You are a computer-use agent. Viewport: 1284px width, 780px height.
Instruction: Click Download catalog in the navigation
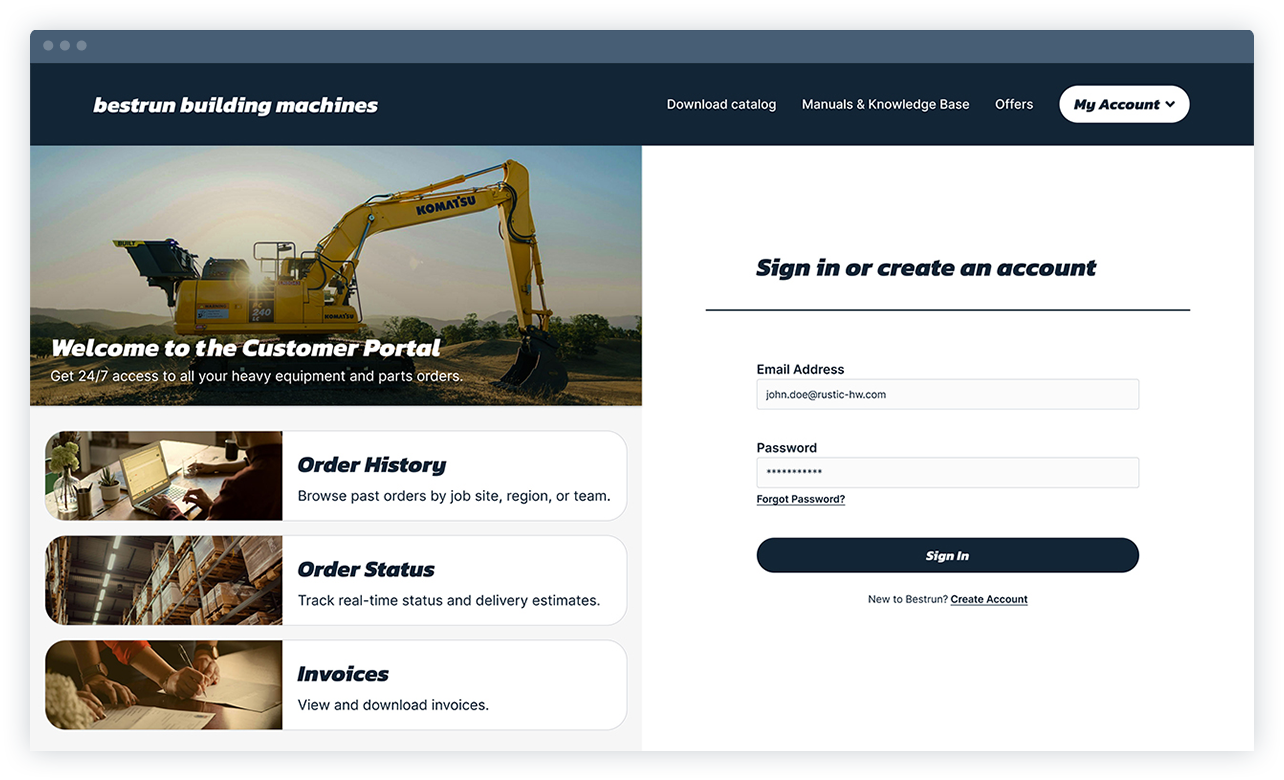tap(721, 104)
